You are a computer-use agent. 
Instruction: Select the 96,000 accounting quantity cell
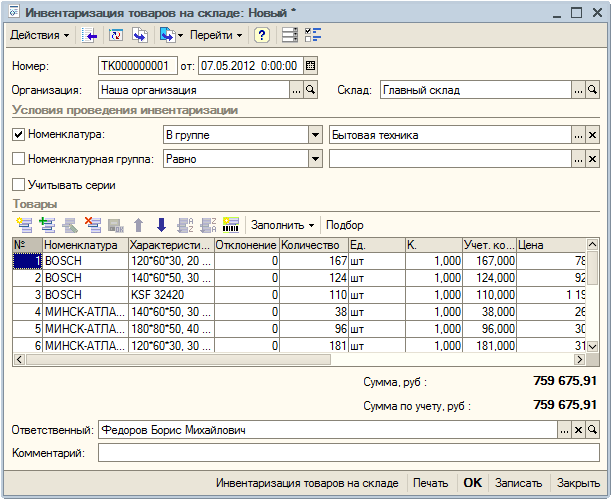click(x=489, y=329)
